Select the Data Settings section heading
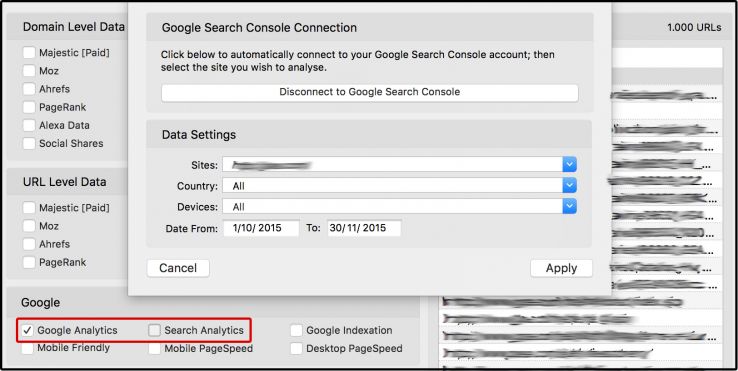 click(x=199, y=135)
